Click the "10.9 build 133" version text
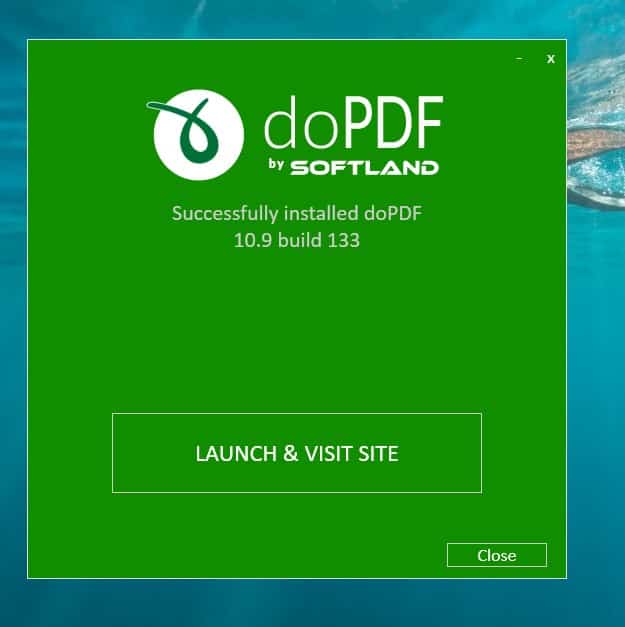This screenshot has height=627, width=625. 297,240
